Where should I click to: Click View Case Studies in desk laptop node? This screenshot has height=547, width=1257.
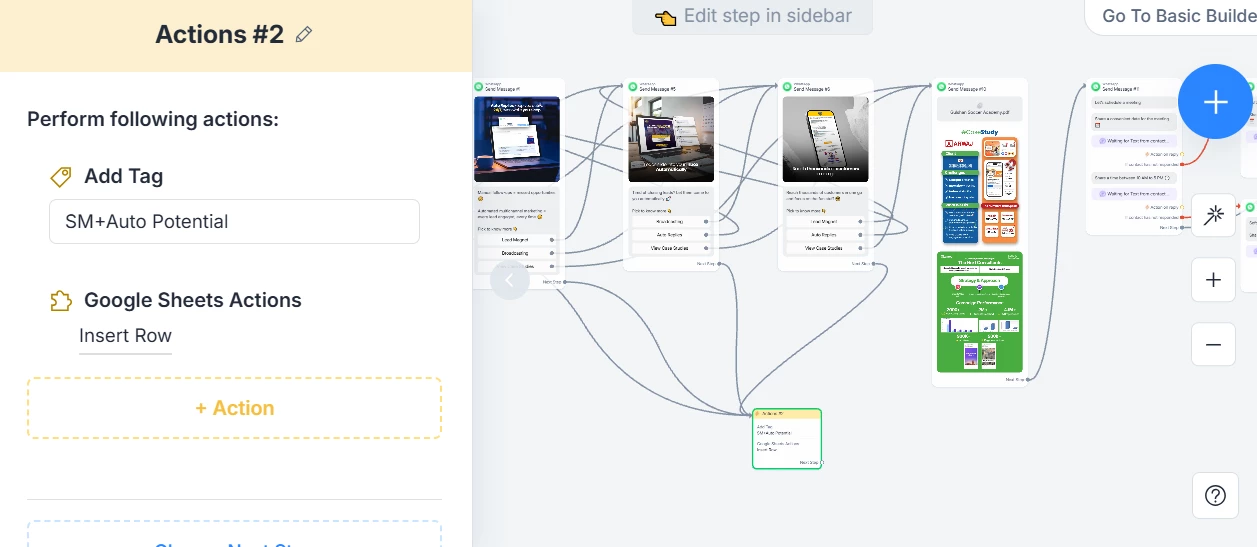click(x=670, y=248)
